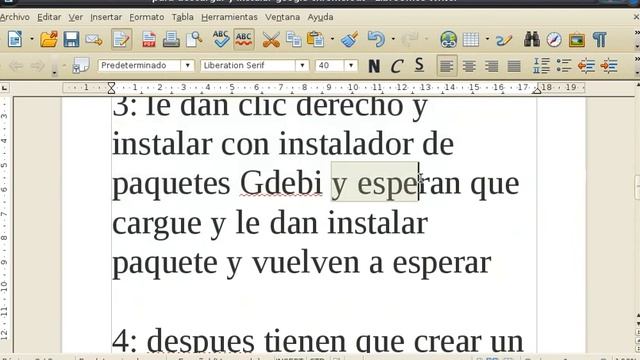Activate the clone formatting paintbrush
This screenshot has width=640, height=360.
349,40
